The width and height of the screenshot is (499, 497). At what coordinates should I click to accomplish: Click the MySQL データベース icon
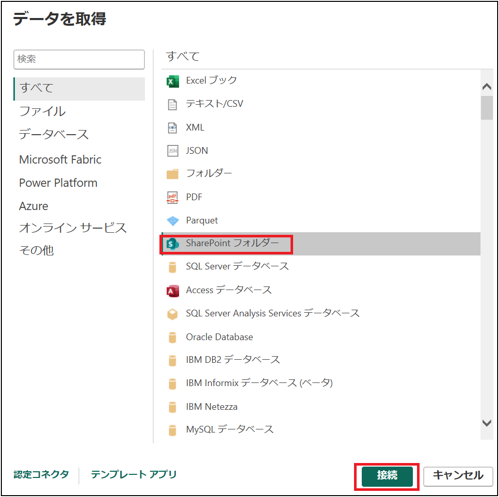[172, 430]
